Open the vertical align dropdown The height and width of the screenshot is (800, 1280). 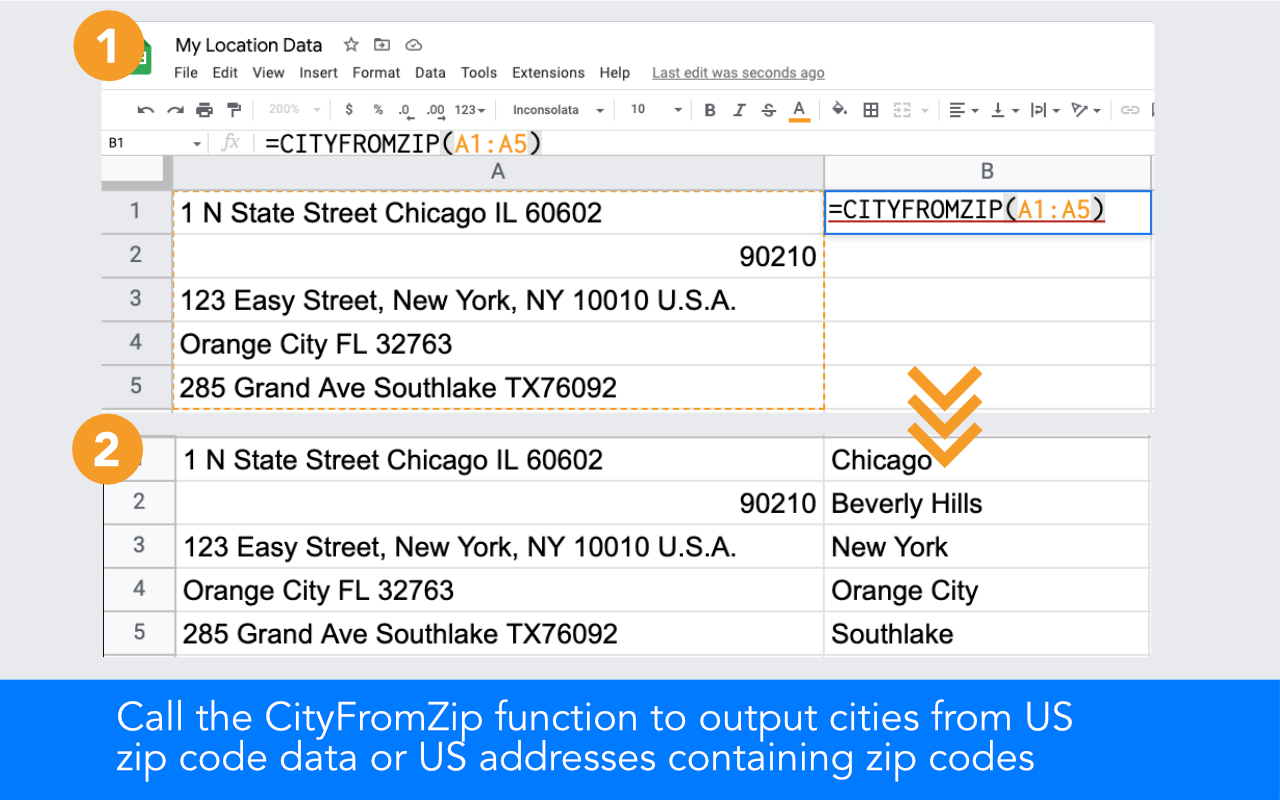1004,110
